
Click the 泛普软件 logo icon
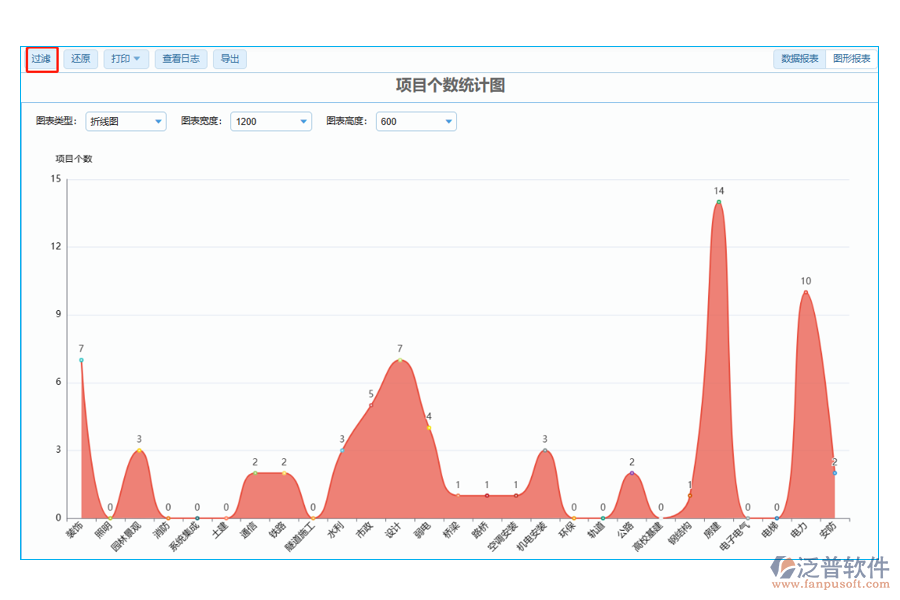point(781,570)
